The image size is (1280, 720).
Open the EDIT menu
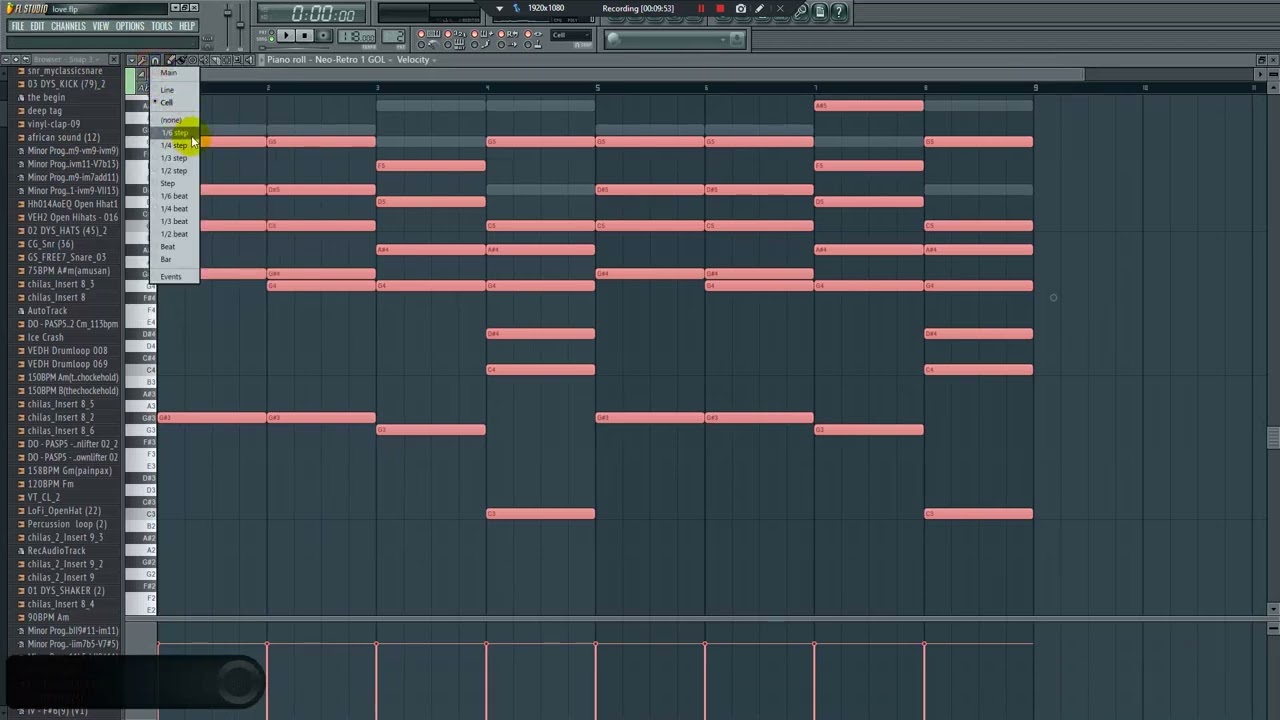[x=37, y=26]
